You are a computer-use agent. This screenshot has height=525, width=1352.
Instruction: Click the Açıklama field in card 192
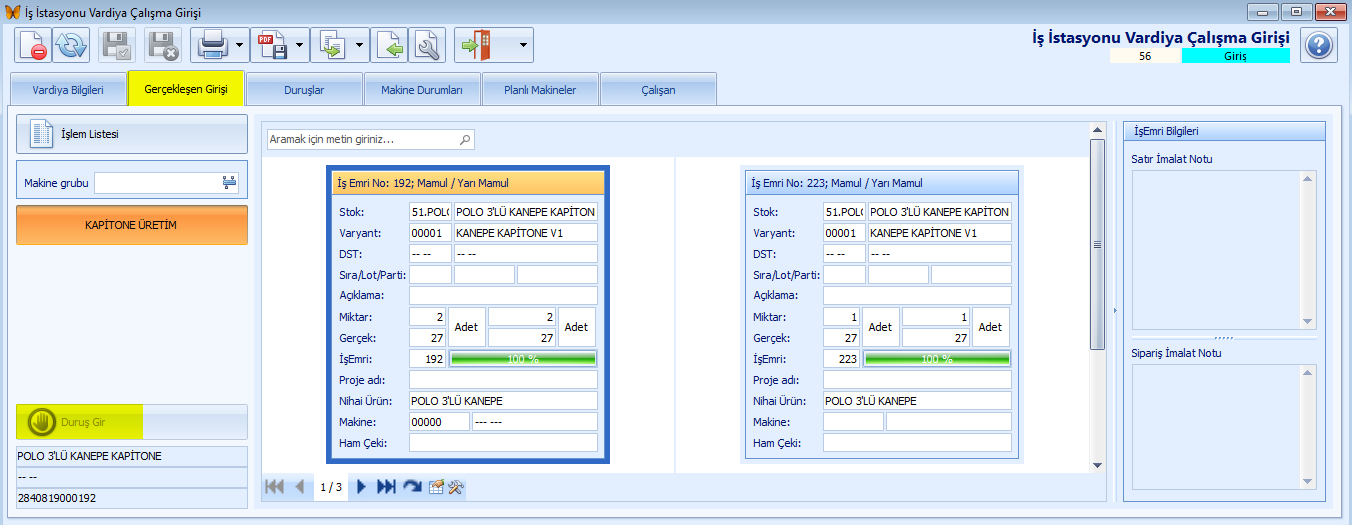[503, 296]
